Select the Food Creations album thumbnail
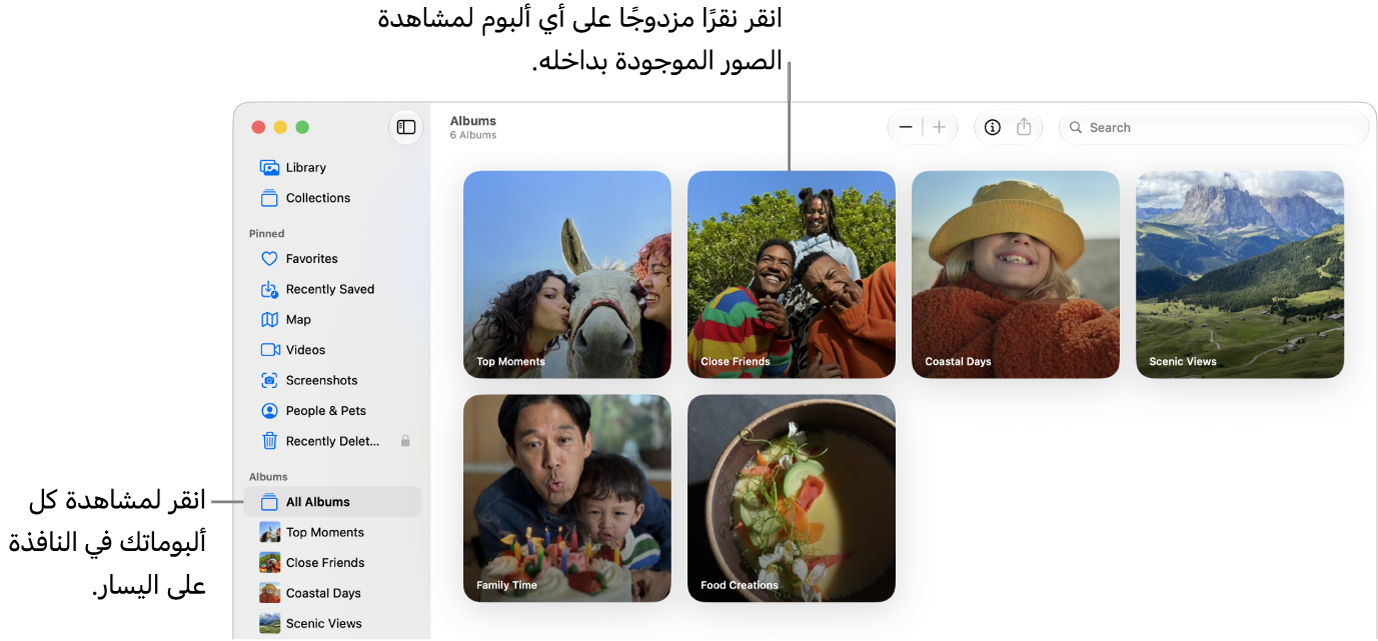The image size is (1378, 641). coord(791,498)
